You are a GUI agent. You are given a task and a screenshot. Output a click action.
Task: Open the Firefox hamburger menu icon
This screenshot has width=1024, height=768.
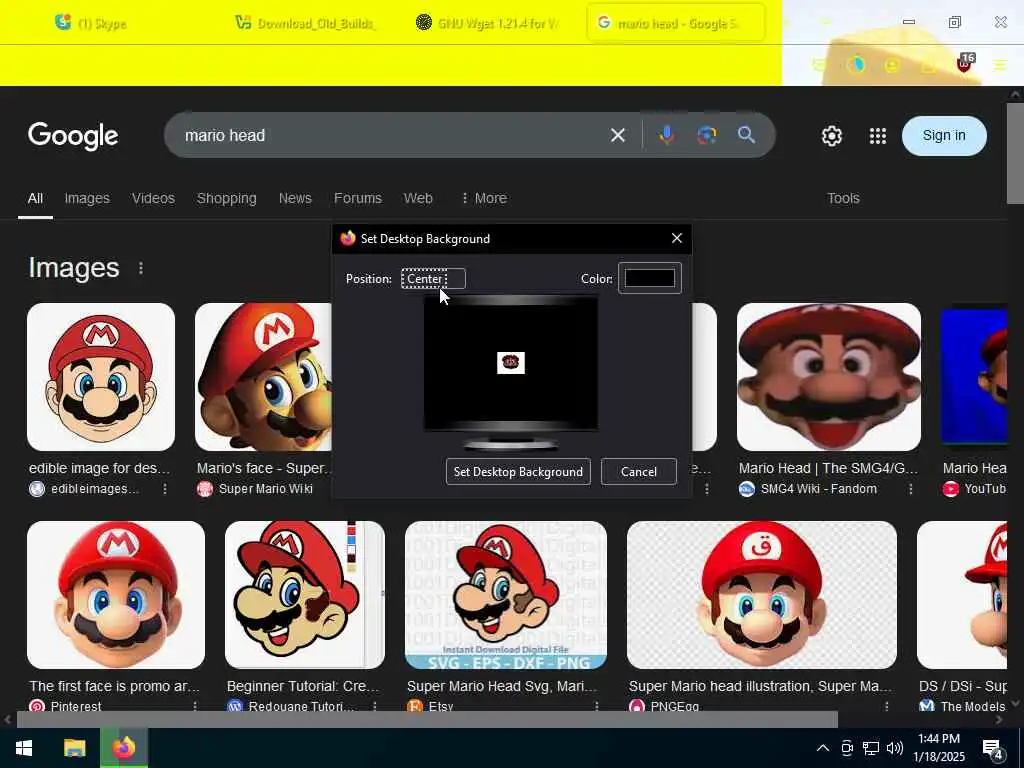point(1000,65)
